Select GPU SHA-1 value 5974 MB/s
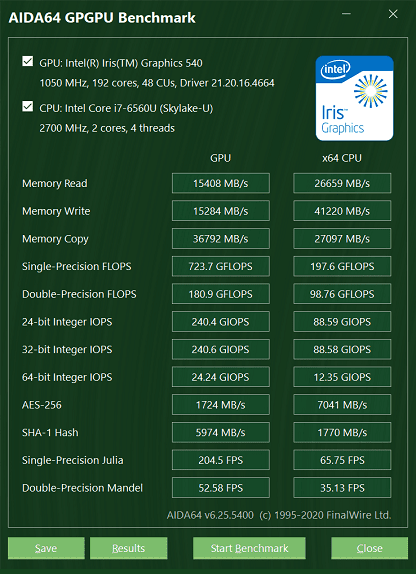416x574 pixels. pos(221,432)
